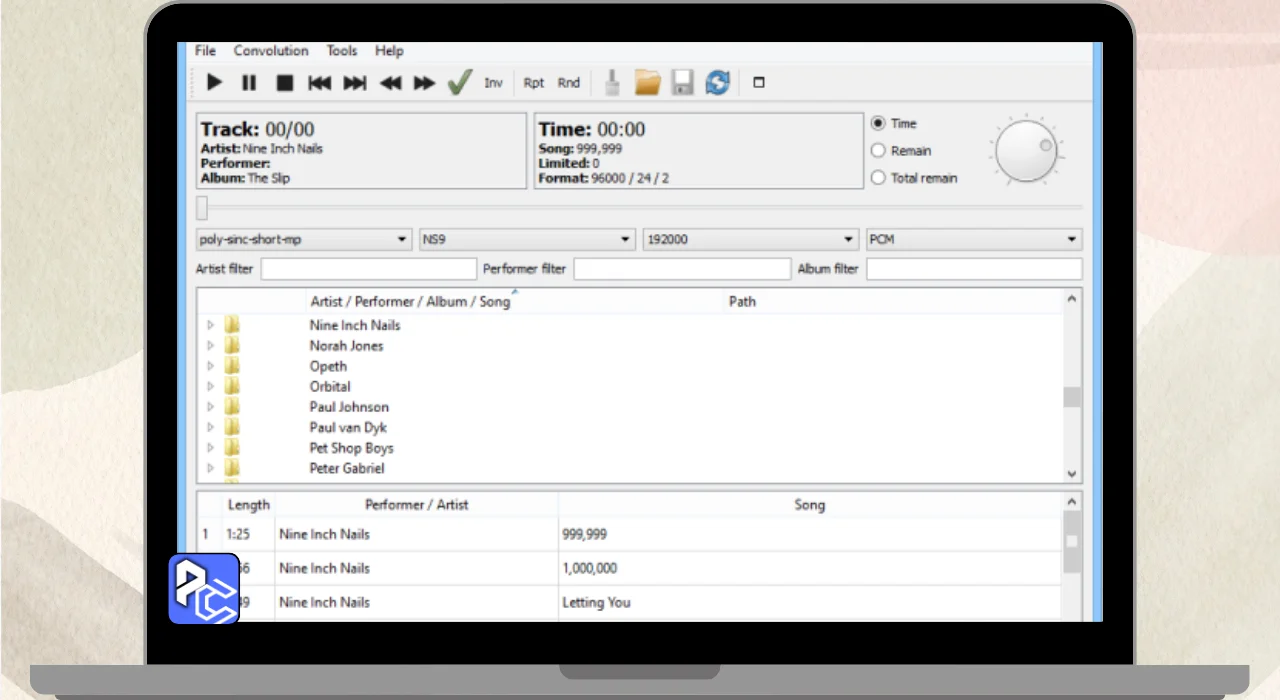Screen dimensions: 1280x700
Task: Open the poly-sinc-short-mp filter dropdown
Action: tap(304, 240)
